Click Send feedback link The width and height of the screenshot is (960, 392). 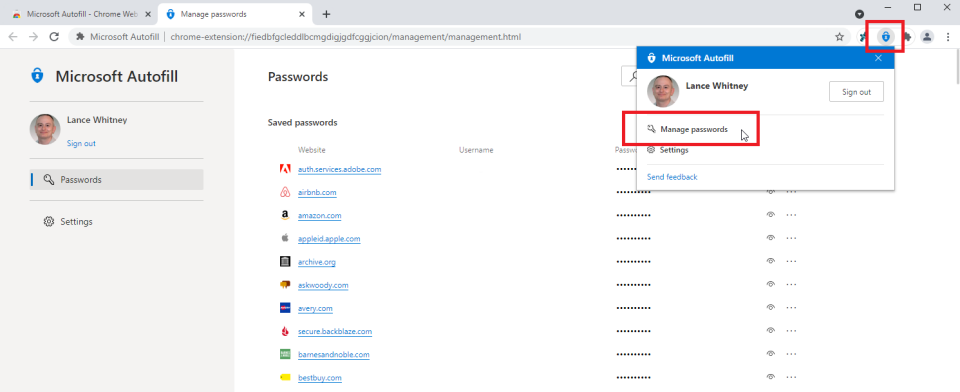click(x=672, y=177)
